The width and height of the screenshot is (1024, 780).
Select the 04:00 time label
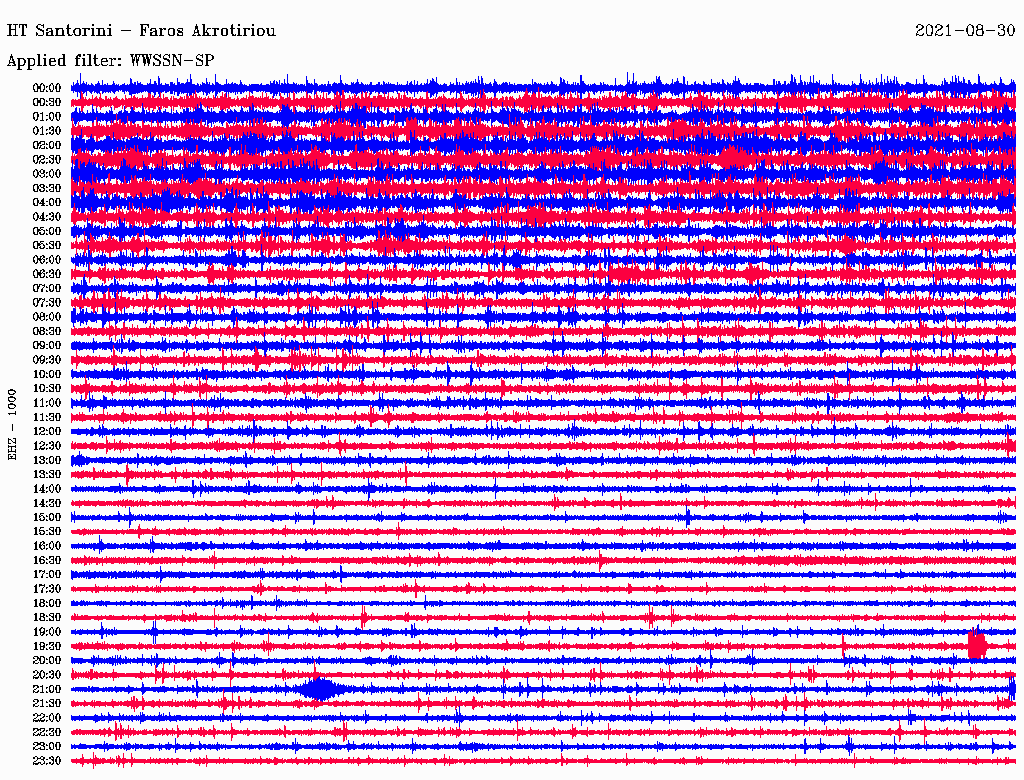click(47, 203)
